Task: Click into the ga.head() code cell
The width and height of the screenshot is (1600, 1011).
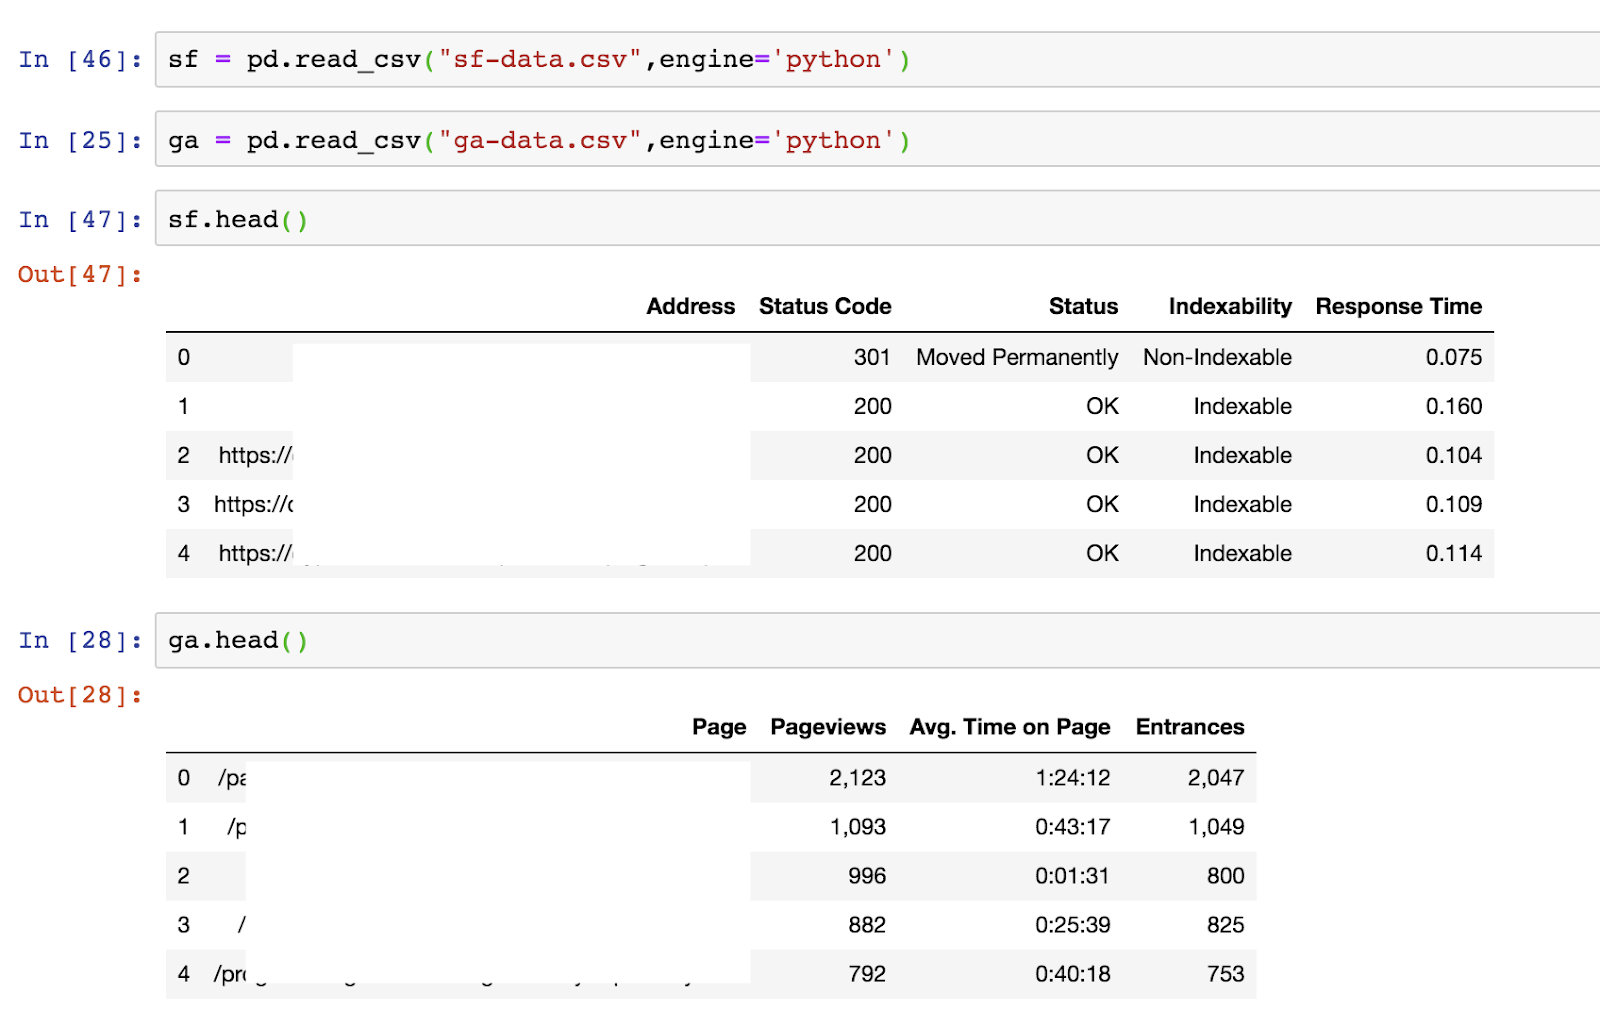Action: tap(876, 640)
